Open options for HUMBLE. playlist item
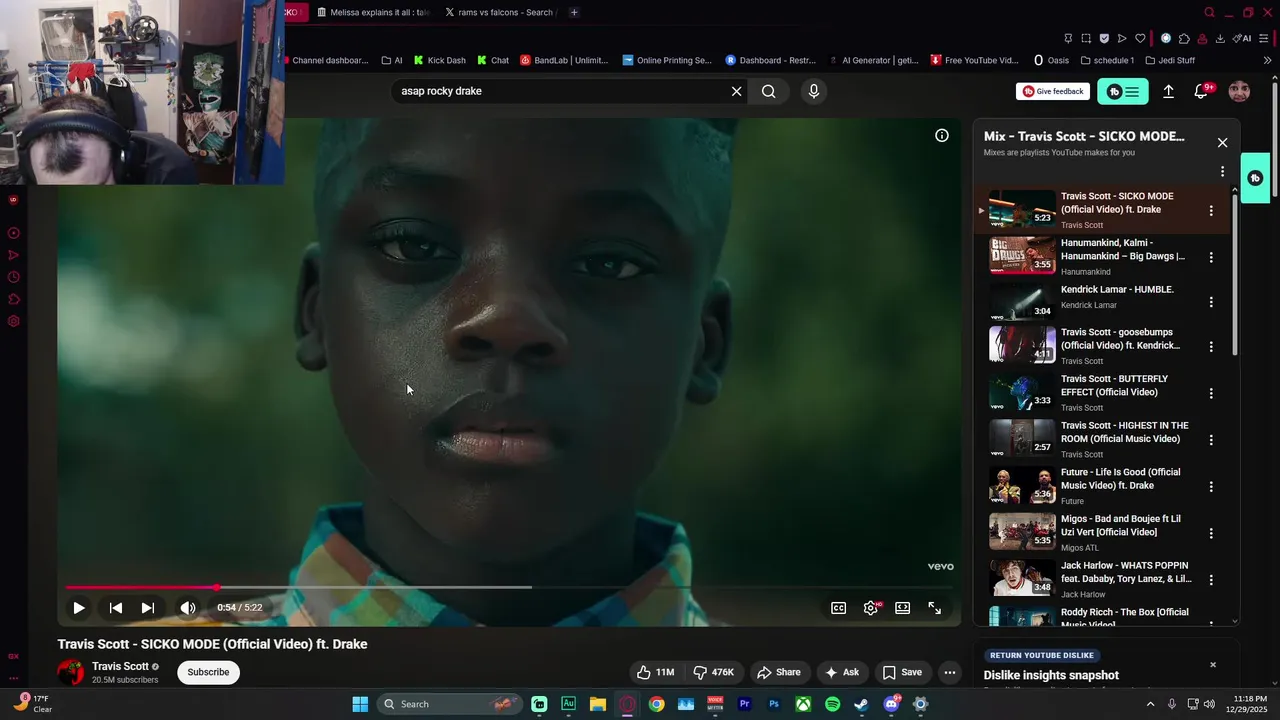 point(1211,302)
